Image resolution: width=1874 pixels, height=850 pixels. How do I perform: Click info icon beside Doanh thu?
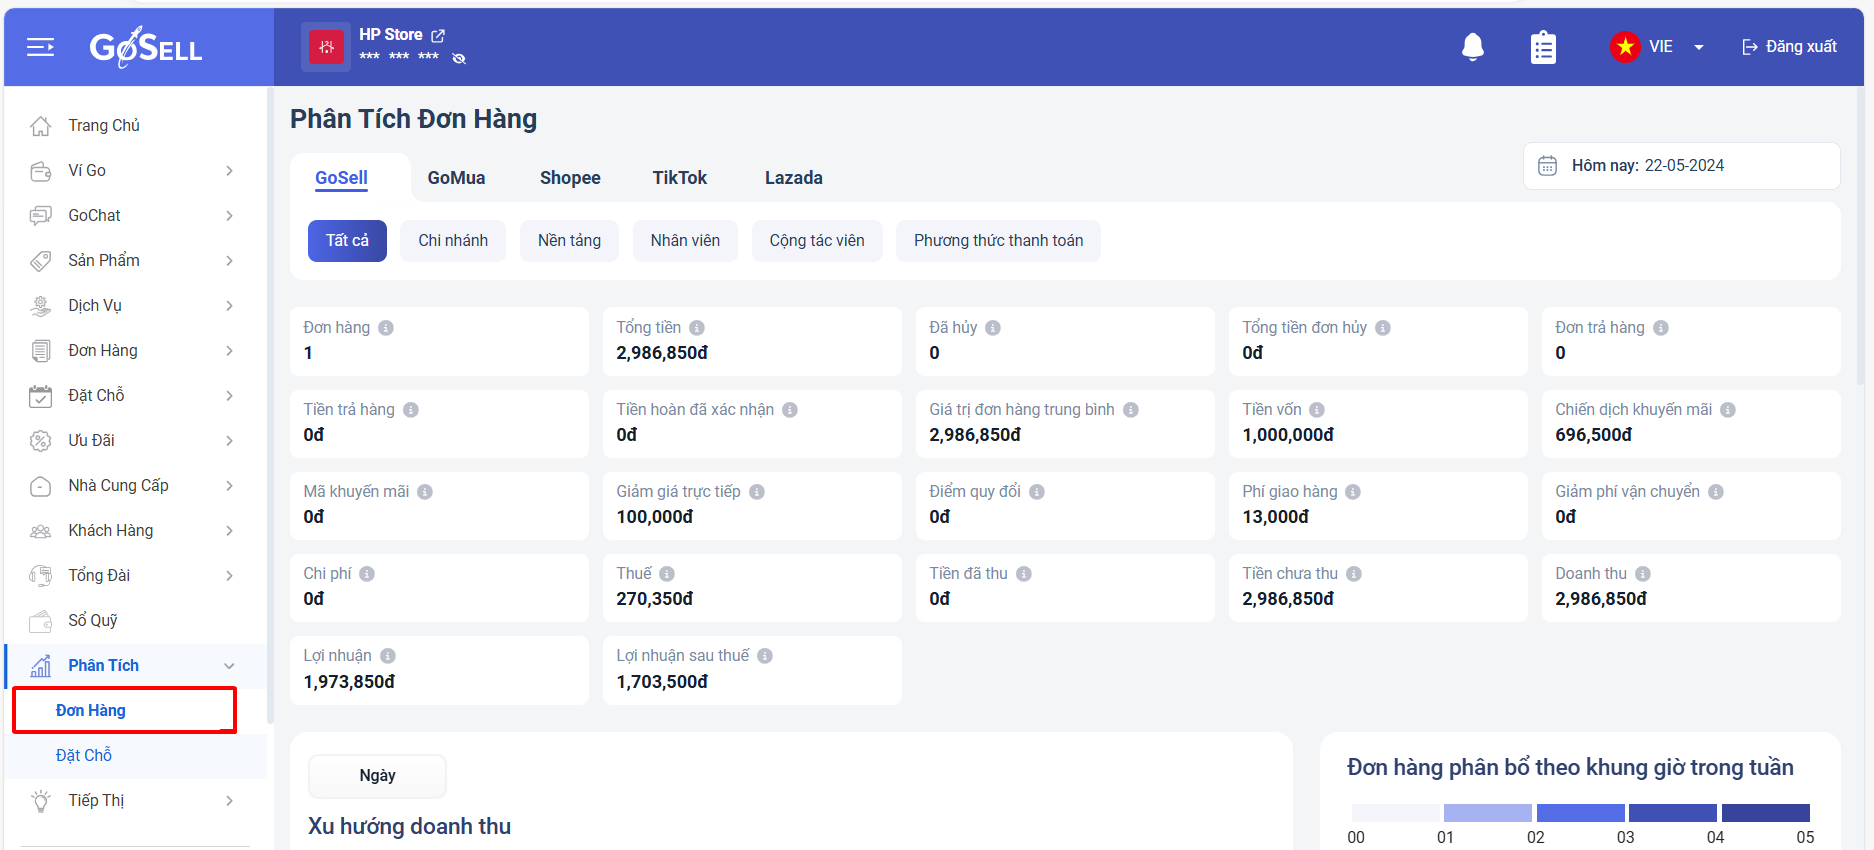(x=1643, y=574)
